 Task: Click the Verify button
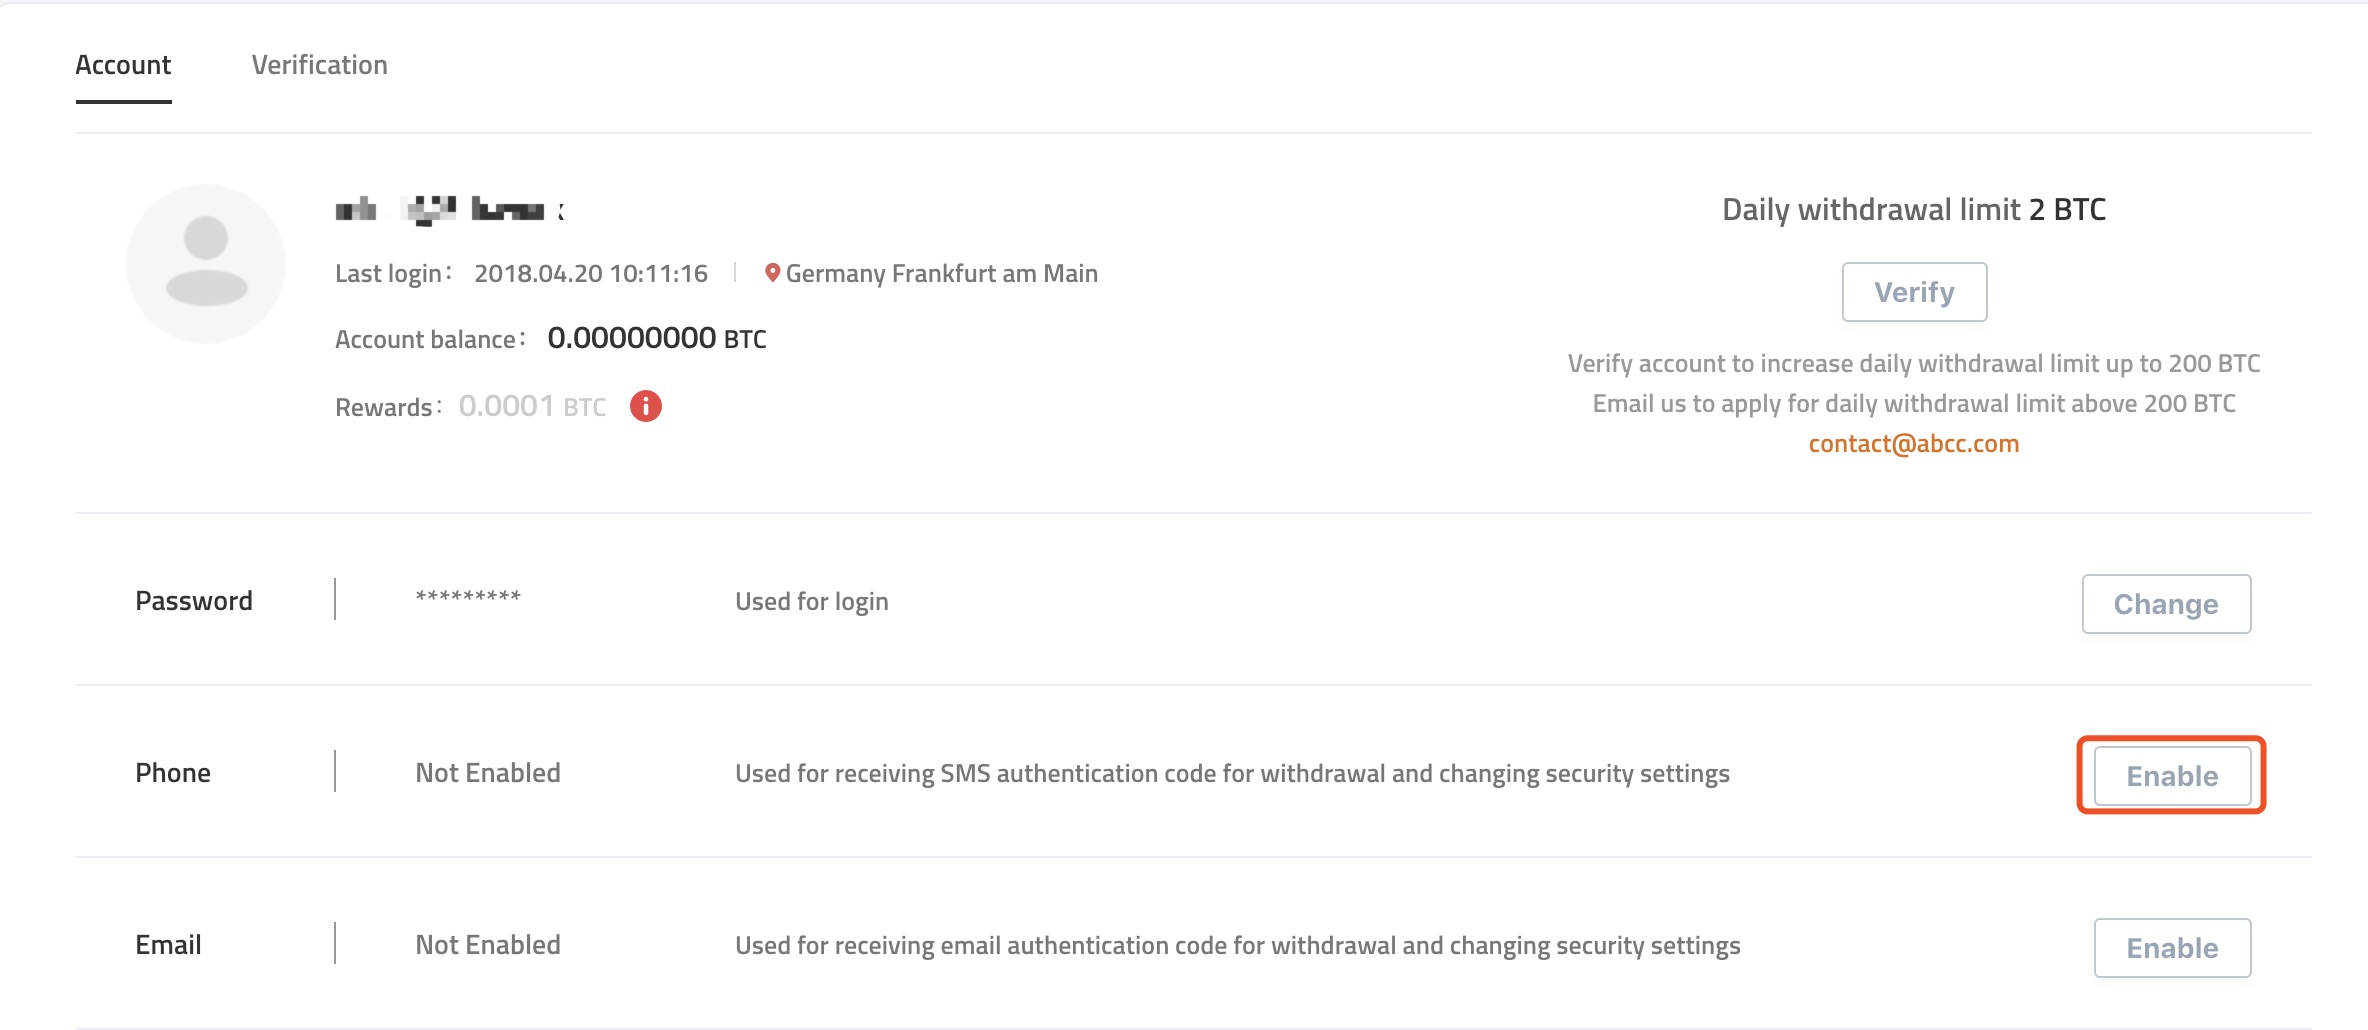pyautogui.click(x=1914, y=292)
